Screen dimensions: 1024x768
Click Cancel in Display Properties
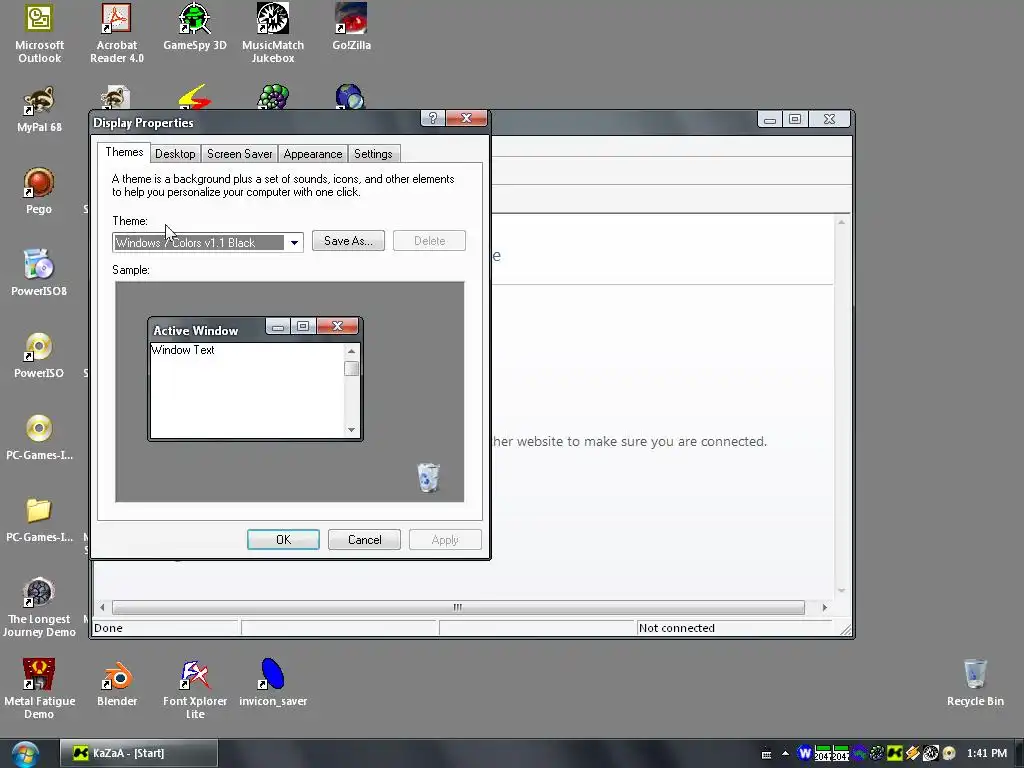pyautogui.click(x=364, y=540)
